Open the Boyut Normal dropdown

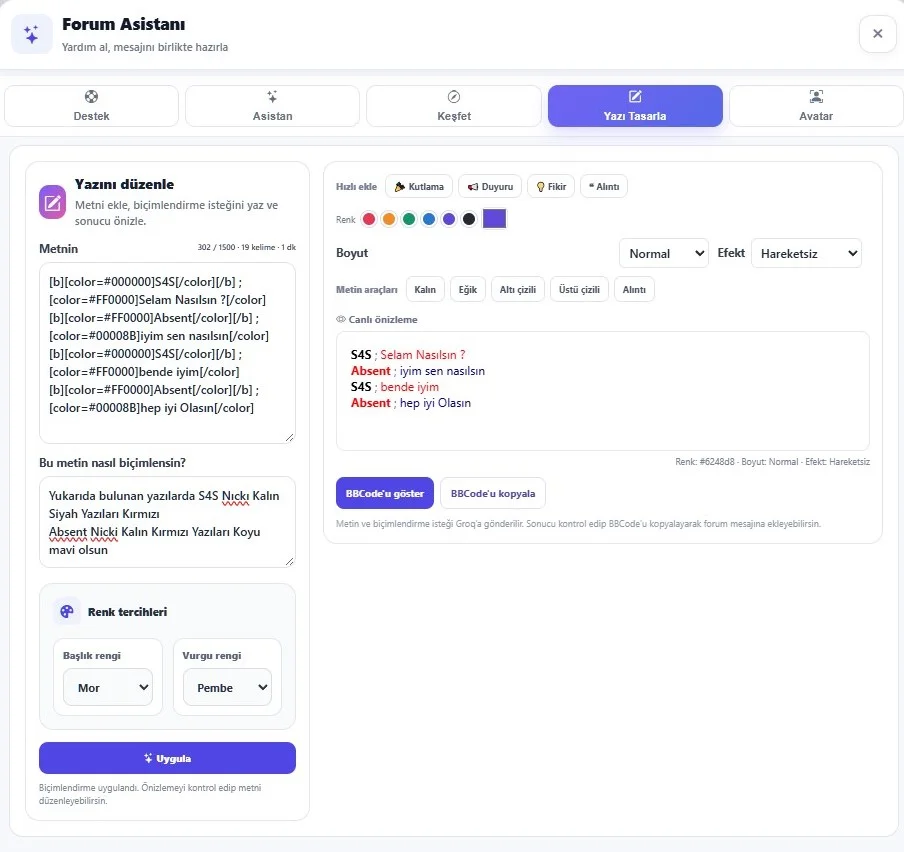(x=664, y=253)
